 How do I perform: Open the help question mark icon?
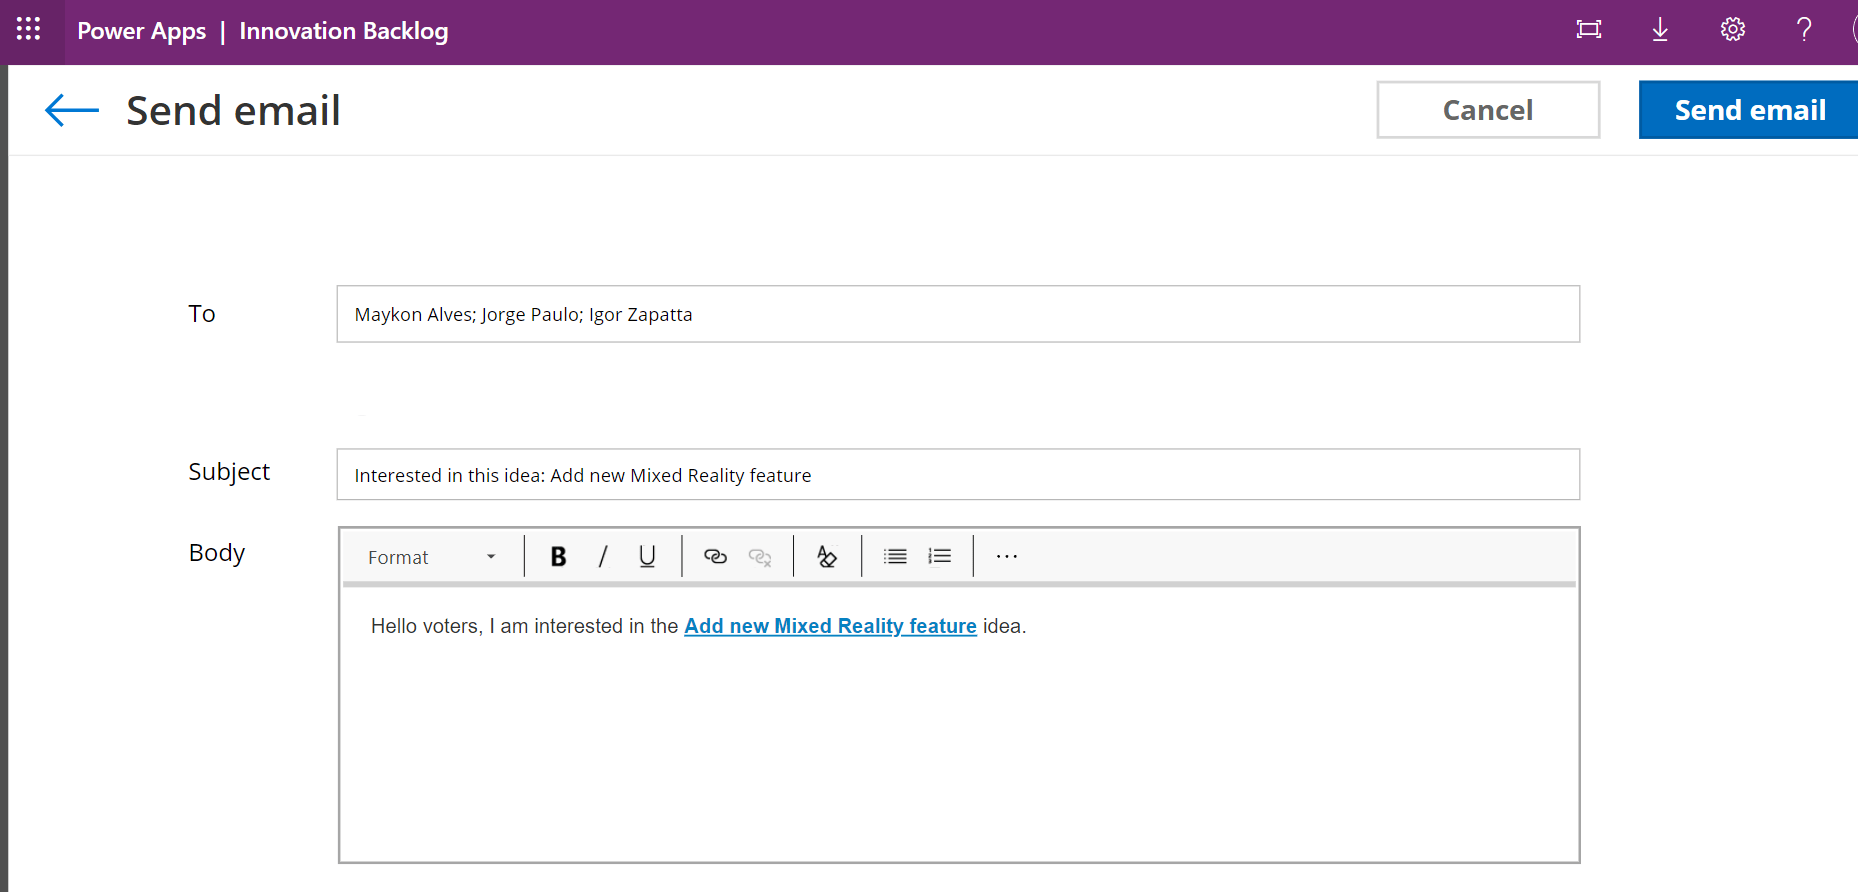coord(1804,30)
